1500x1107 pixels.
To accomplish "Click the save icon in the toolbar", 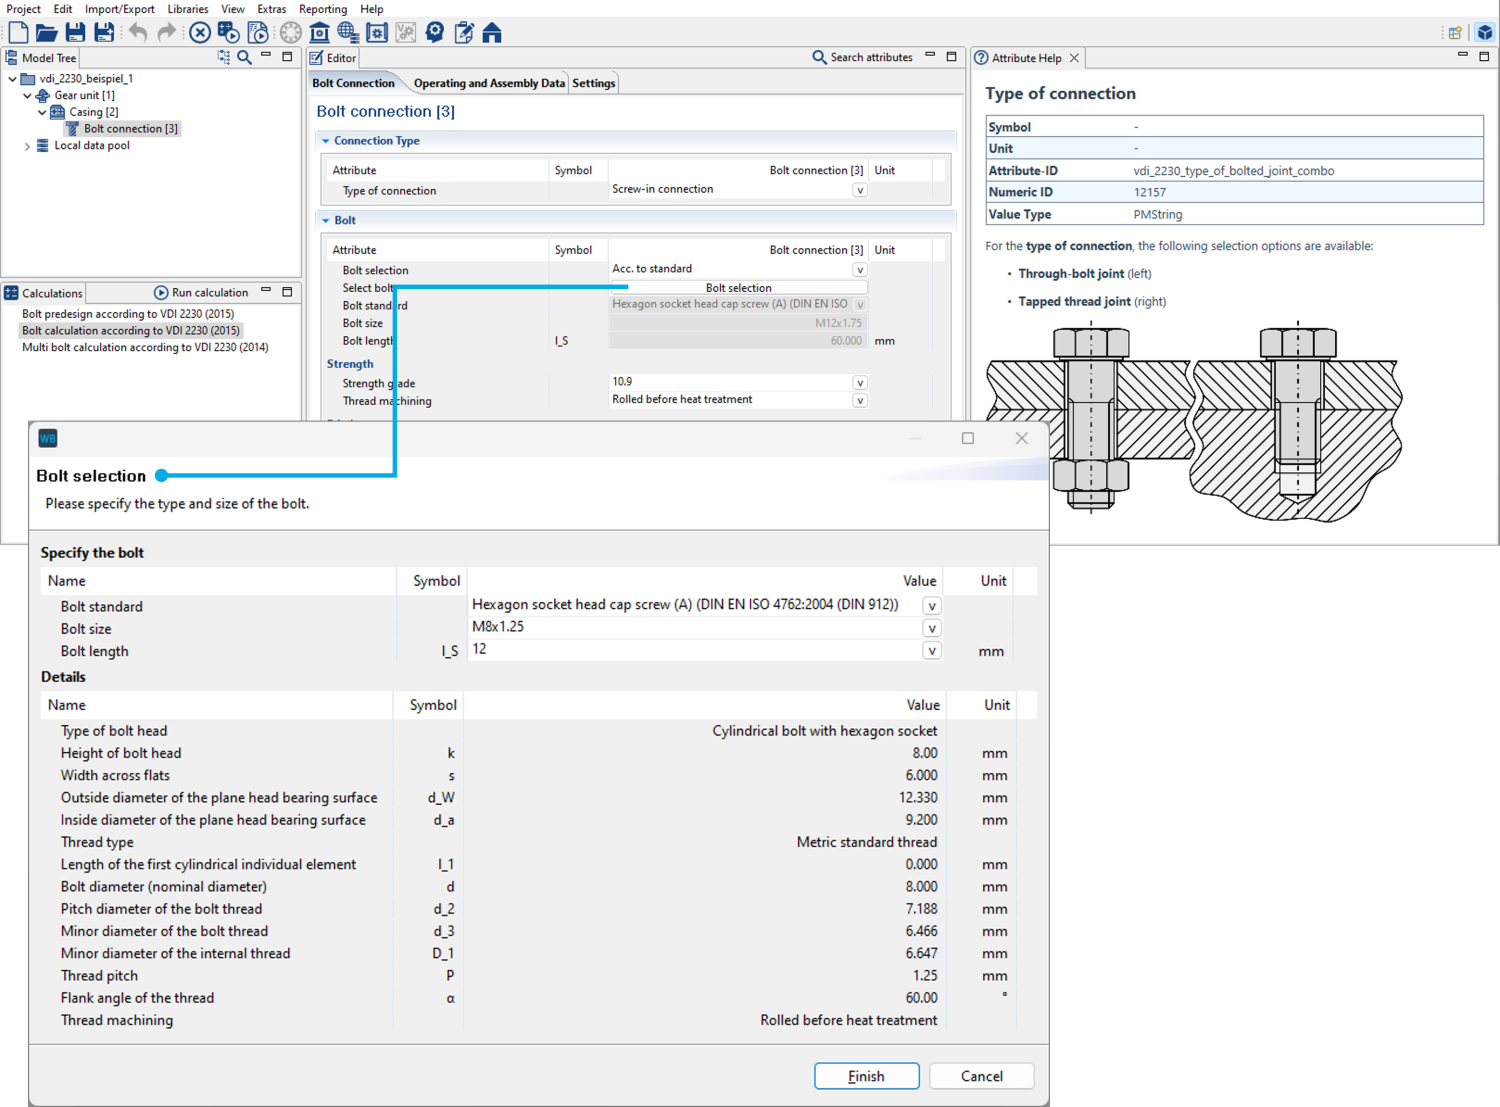I will pyautogui.click(x=75, y=33).
